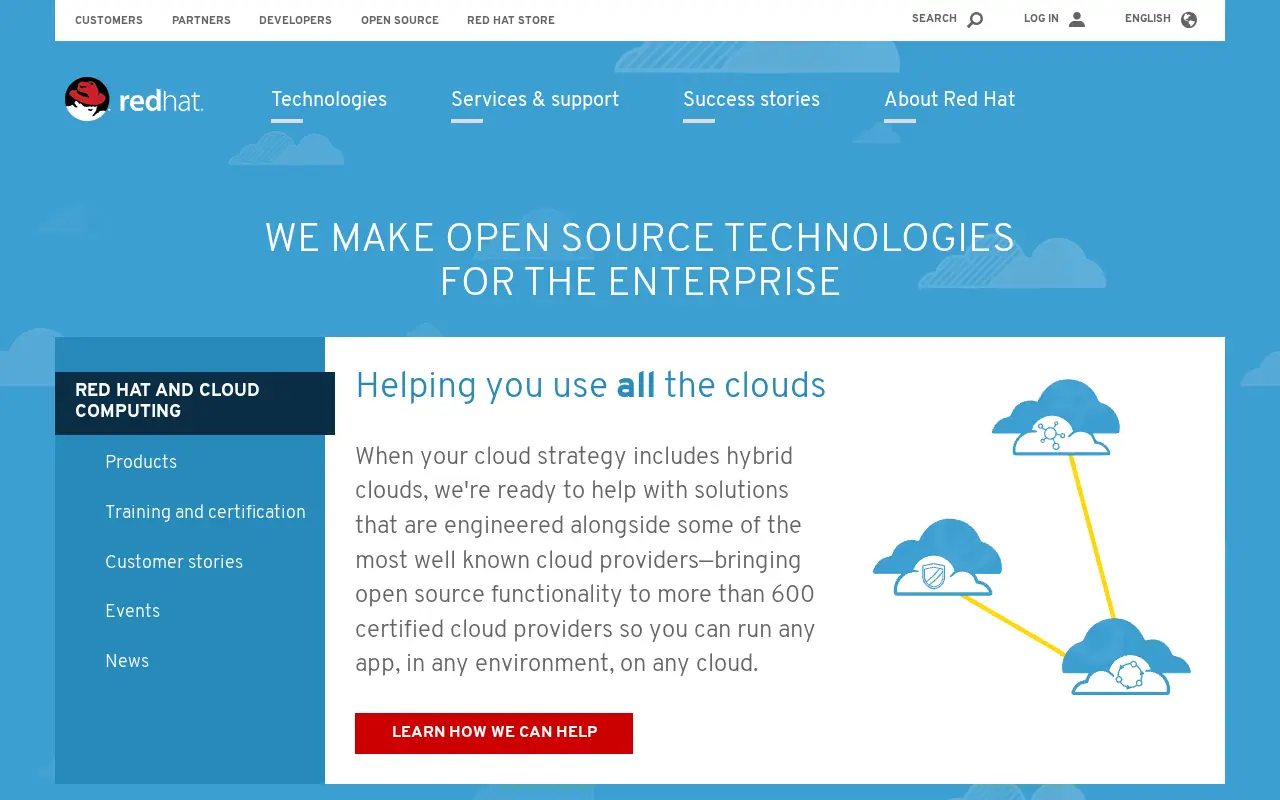Select Red Hat and Cloud Computing tab

195,403
